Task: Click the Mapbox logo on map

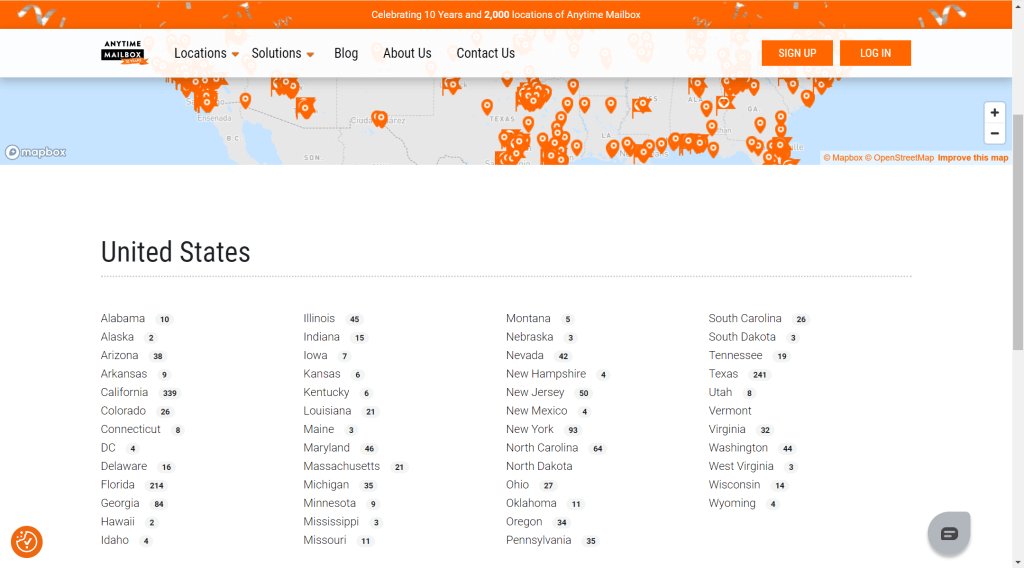Action: (x=36, y=152)
